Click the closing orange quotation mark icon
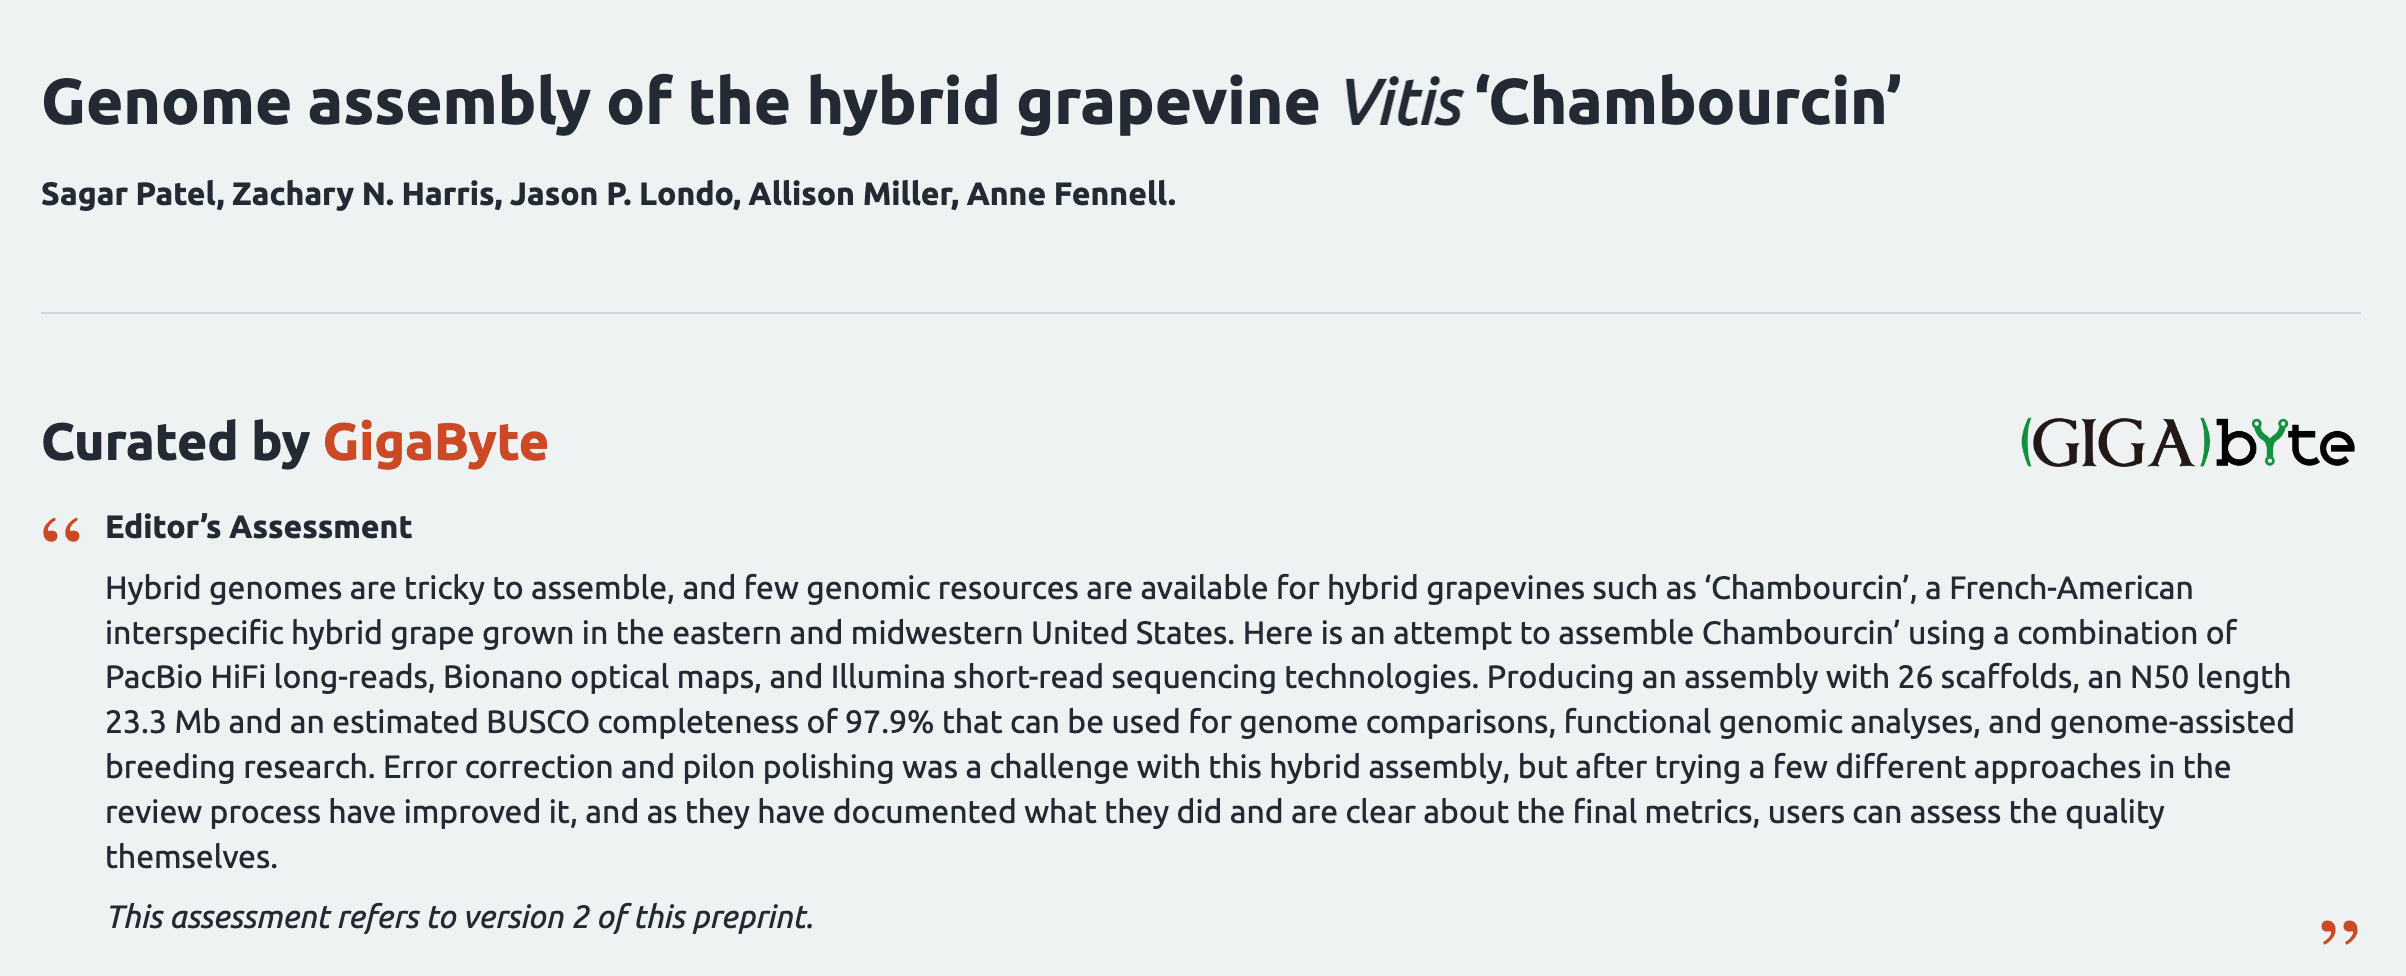 pyautogui.click(x=2339, y=932)
